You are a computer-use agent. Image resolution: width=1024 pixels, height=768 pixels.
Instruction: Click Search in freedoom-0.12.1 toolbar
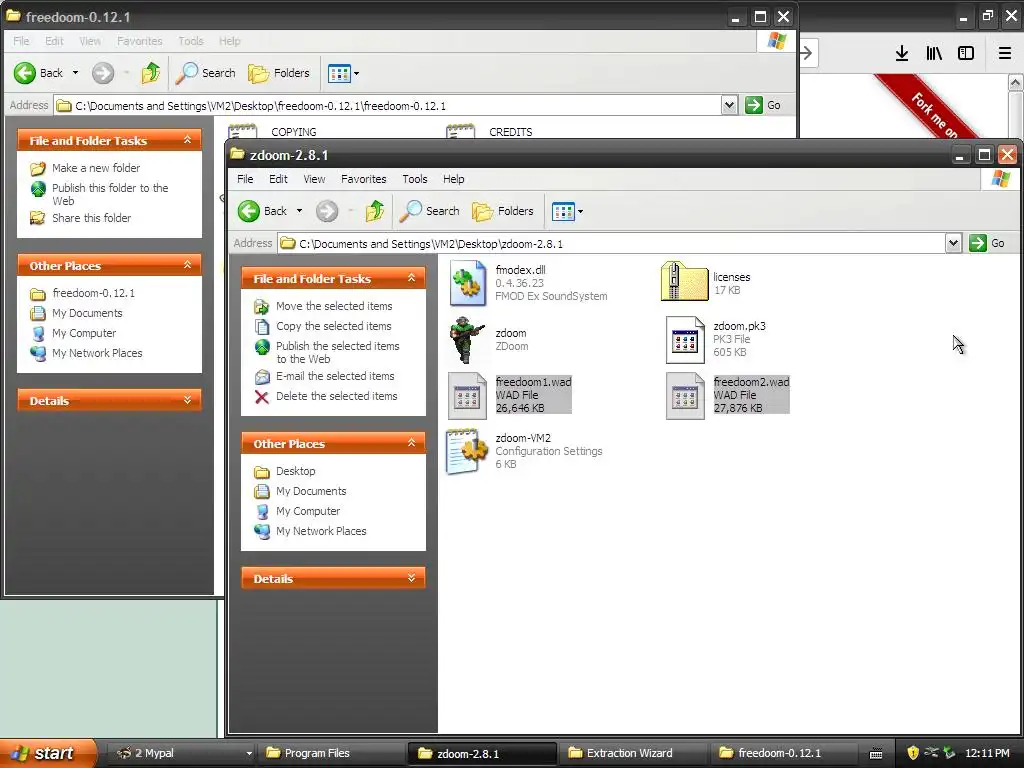205,73
